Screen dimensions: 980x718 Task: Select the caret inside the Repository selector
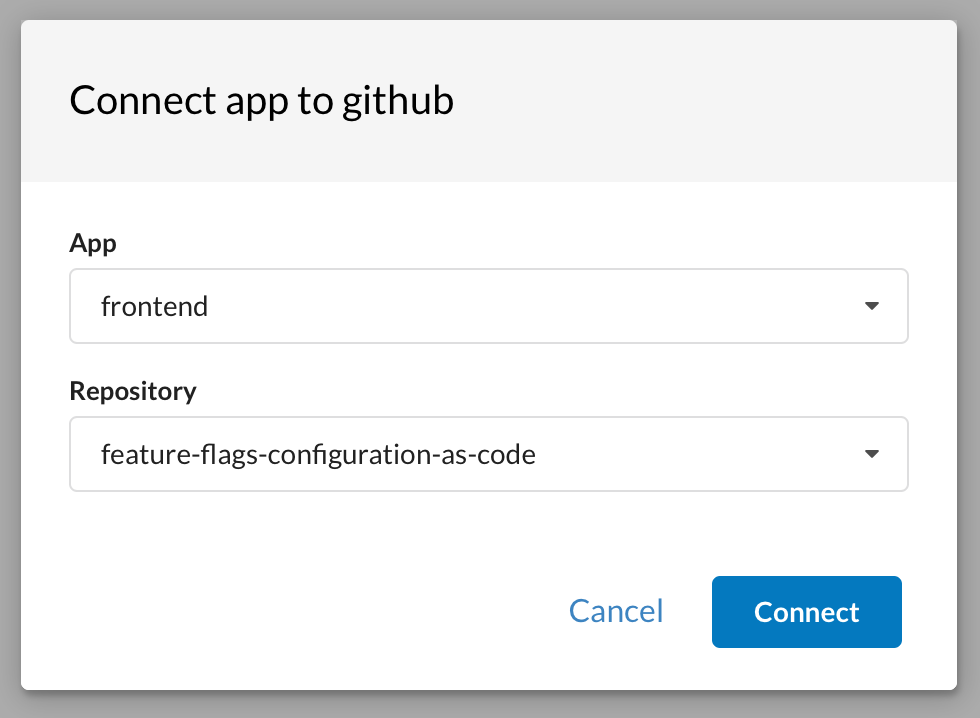point(872,454)
